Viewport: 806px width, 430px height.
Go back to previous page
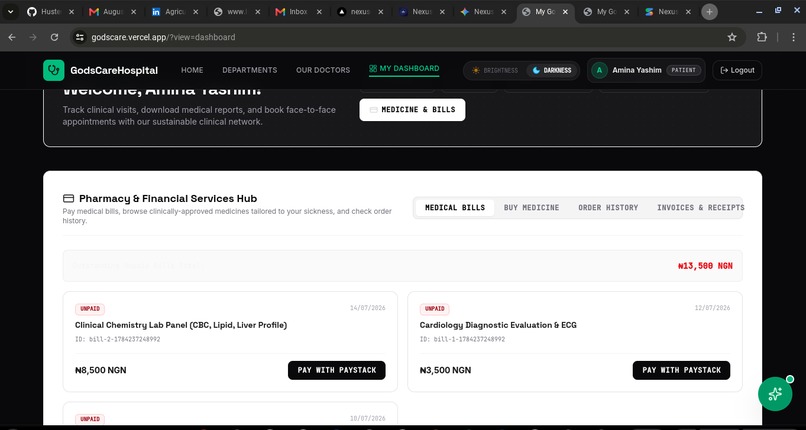pyautogui.click(x=12, y=37)
